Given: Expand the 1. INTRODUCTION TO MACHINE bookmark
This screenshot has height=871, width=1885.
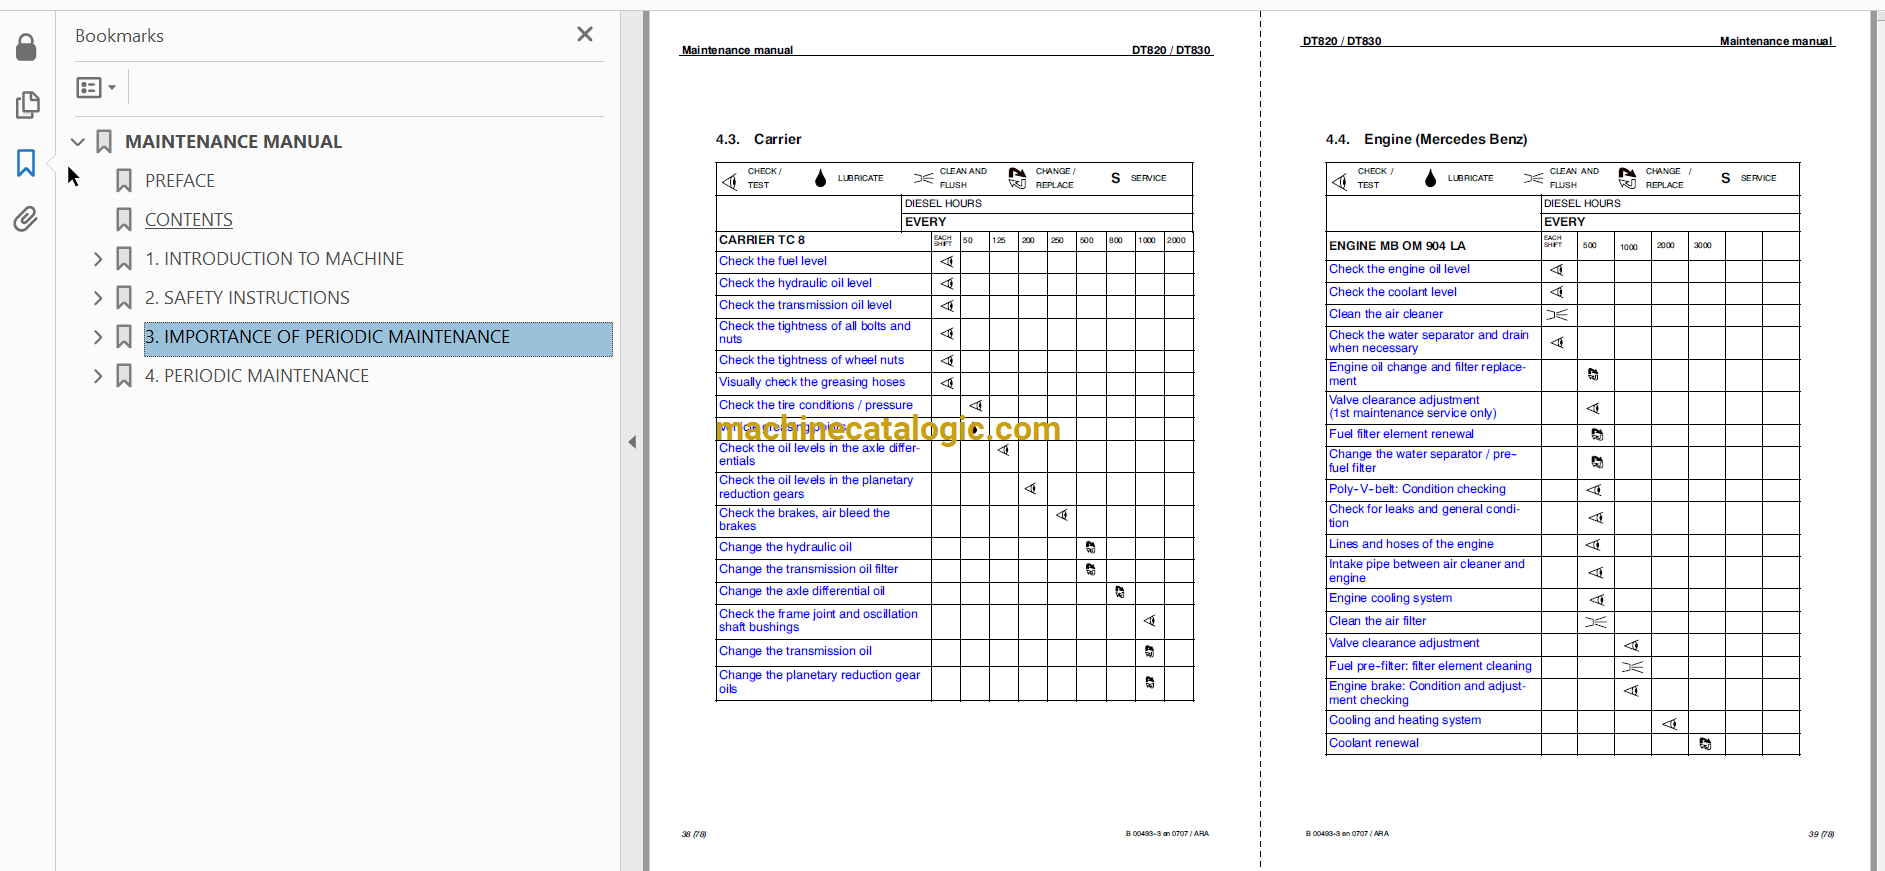Looking at the screenshot, I should 98,259.
